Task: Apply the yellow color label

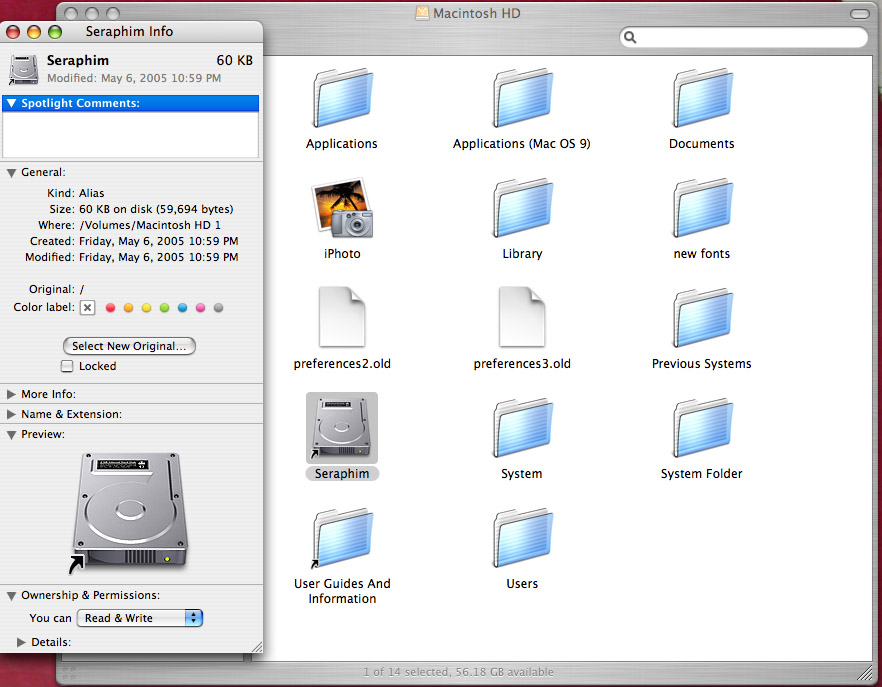Action: (146, 308)
